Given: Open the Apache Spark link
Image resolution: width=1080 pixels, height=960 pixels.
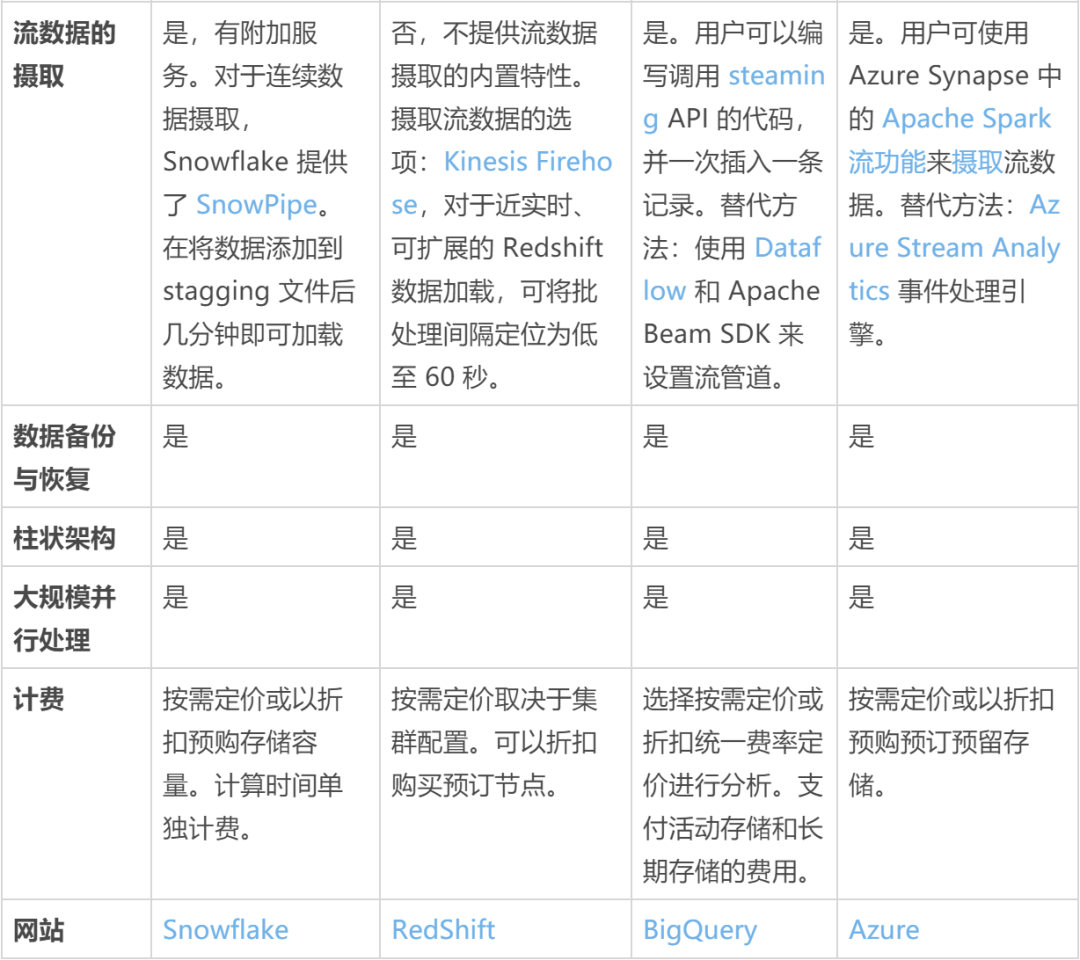Looking at the screenshot, I should click(966, 119).
